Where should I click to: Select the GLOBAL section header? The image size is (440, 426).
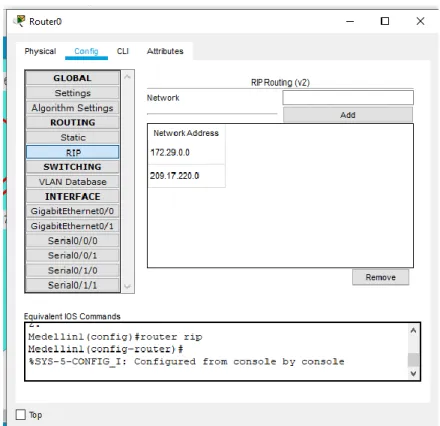point(72,78)
